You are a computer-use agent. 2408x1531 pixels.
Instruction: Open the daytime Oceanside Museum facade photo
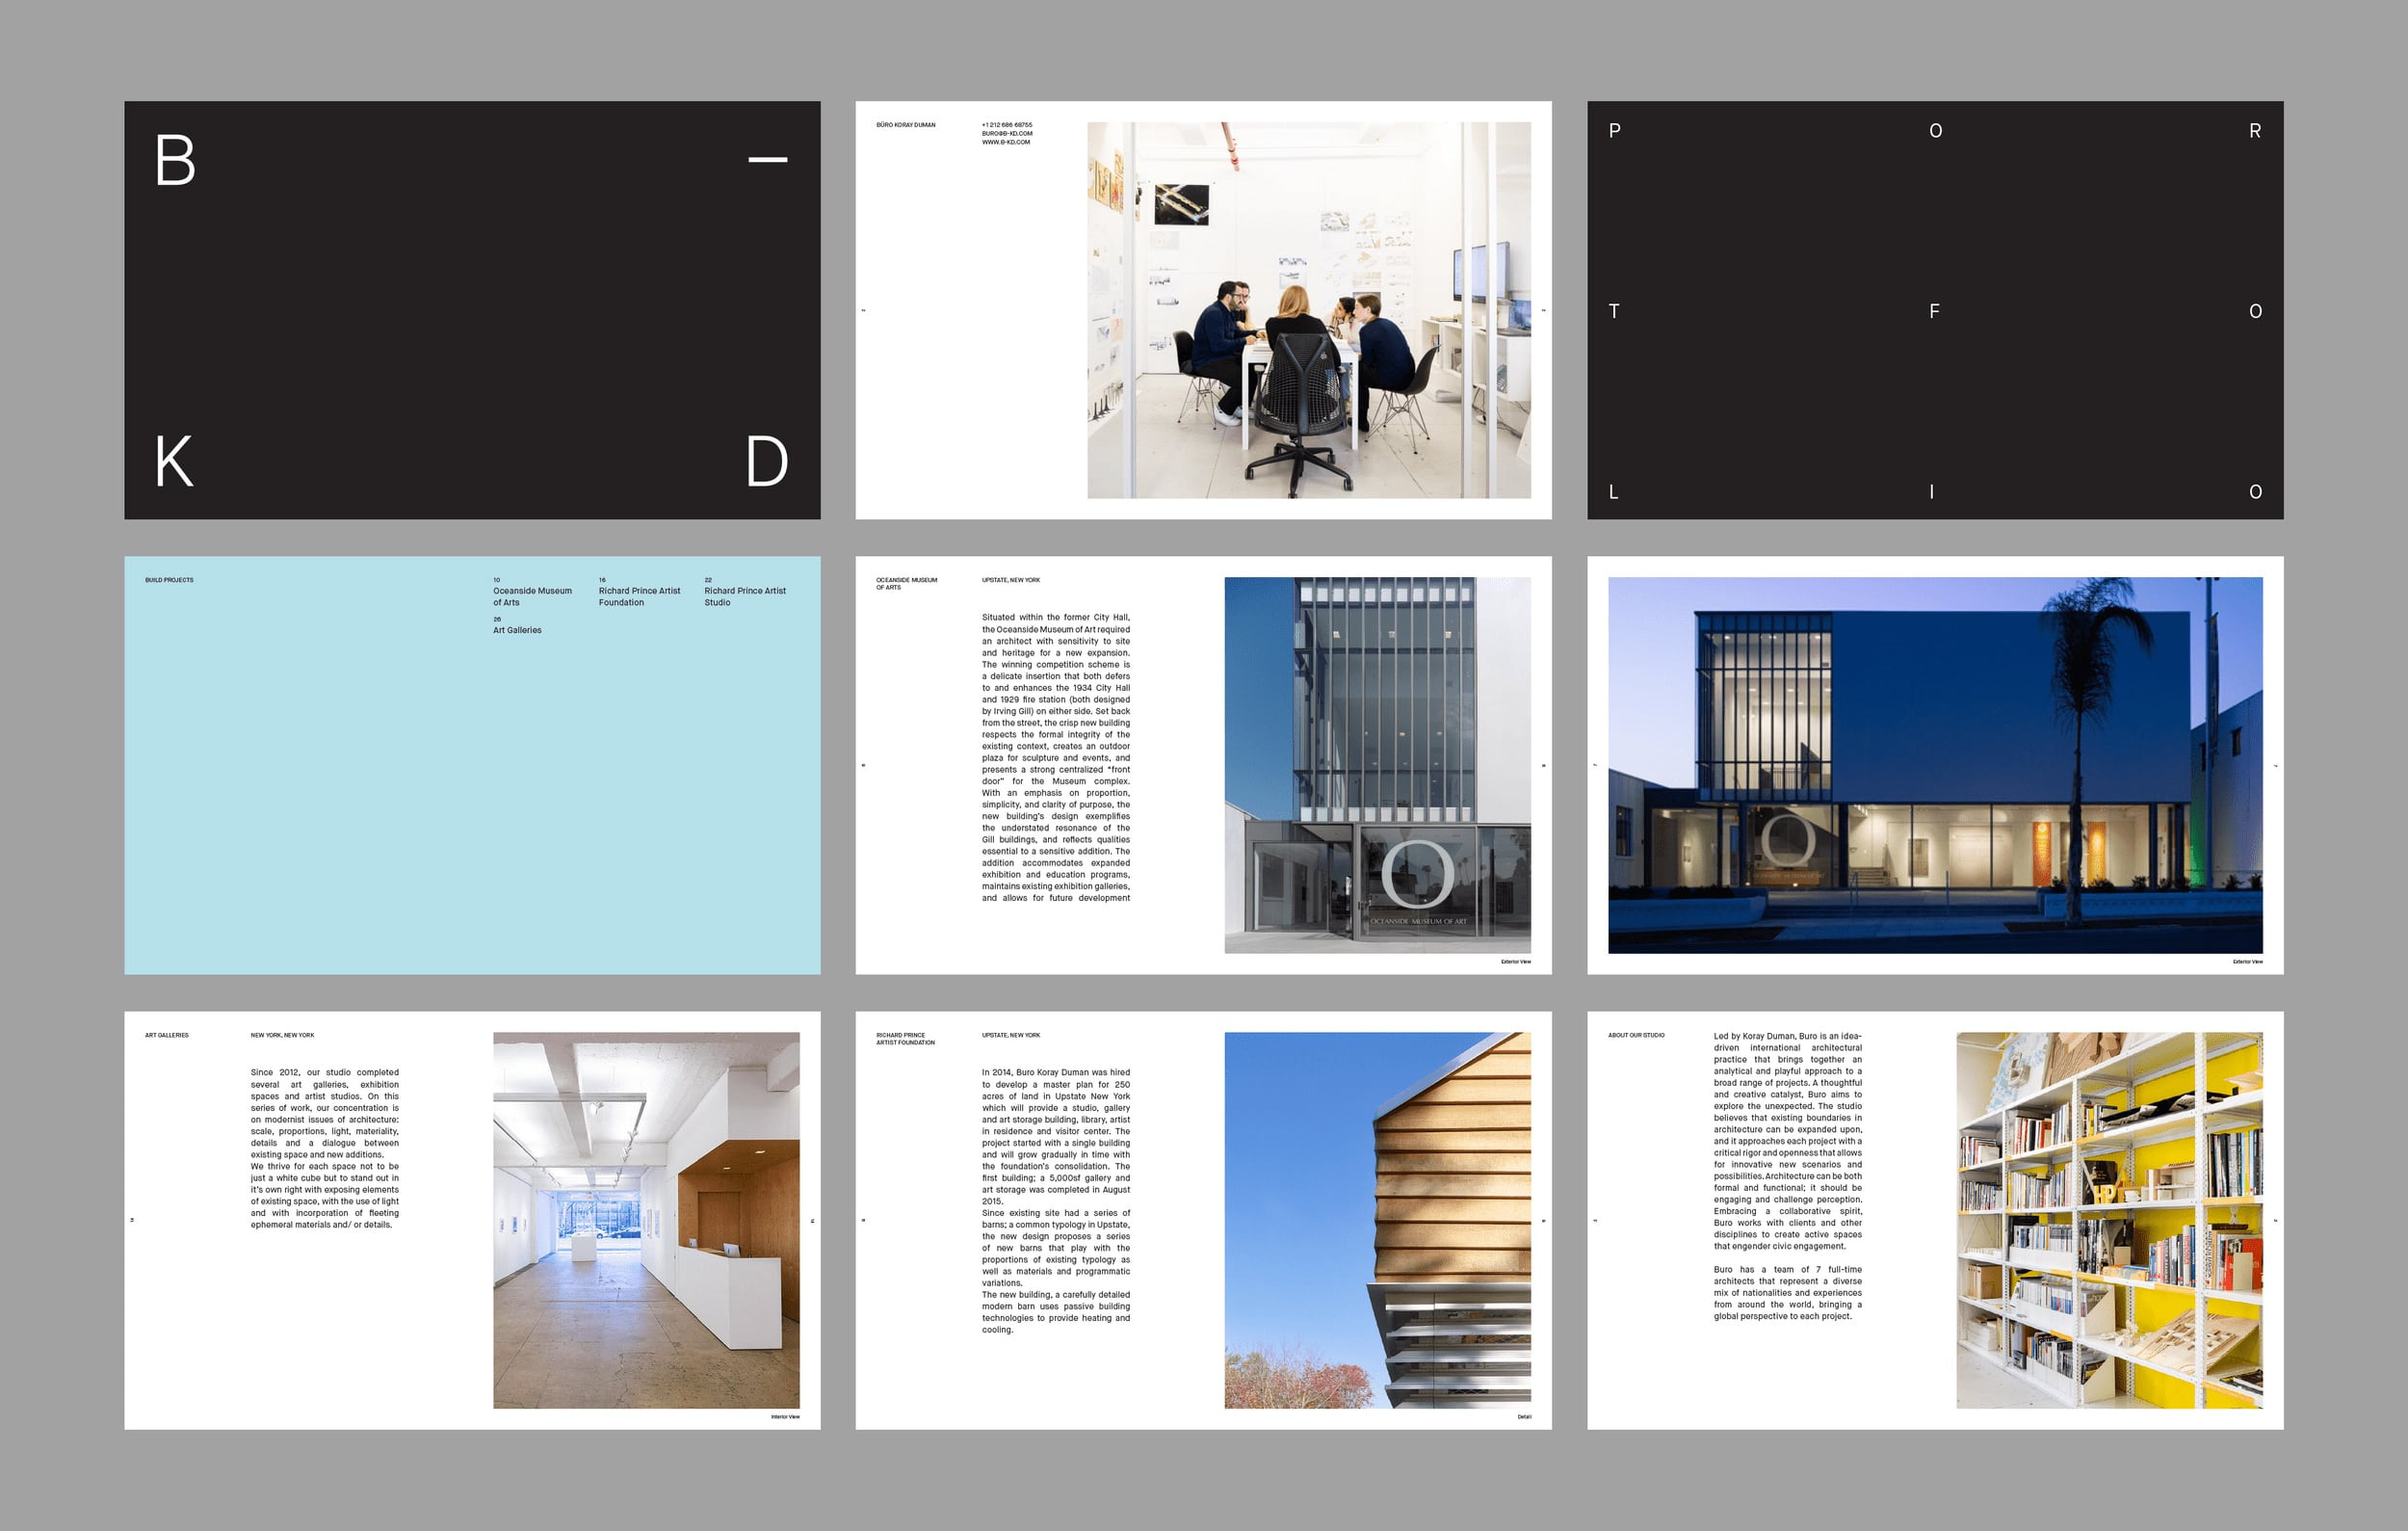coord(1376,765)
